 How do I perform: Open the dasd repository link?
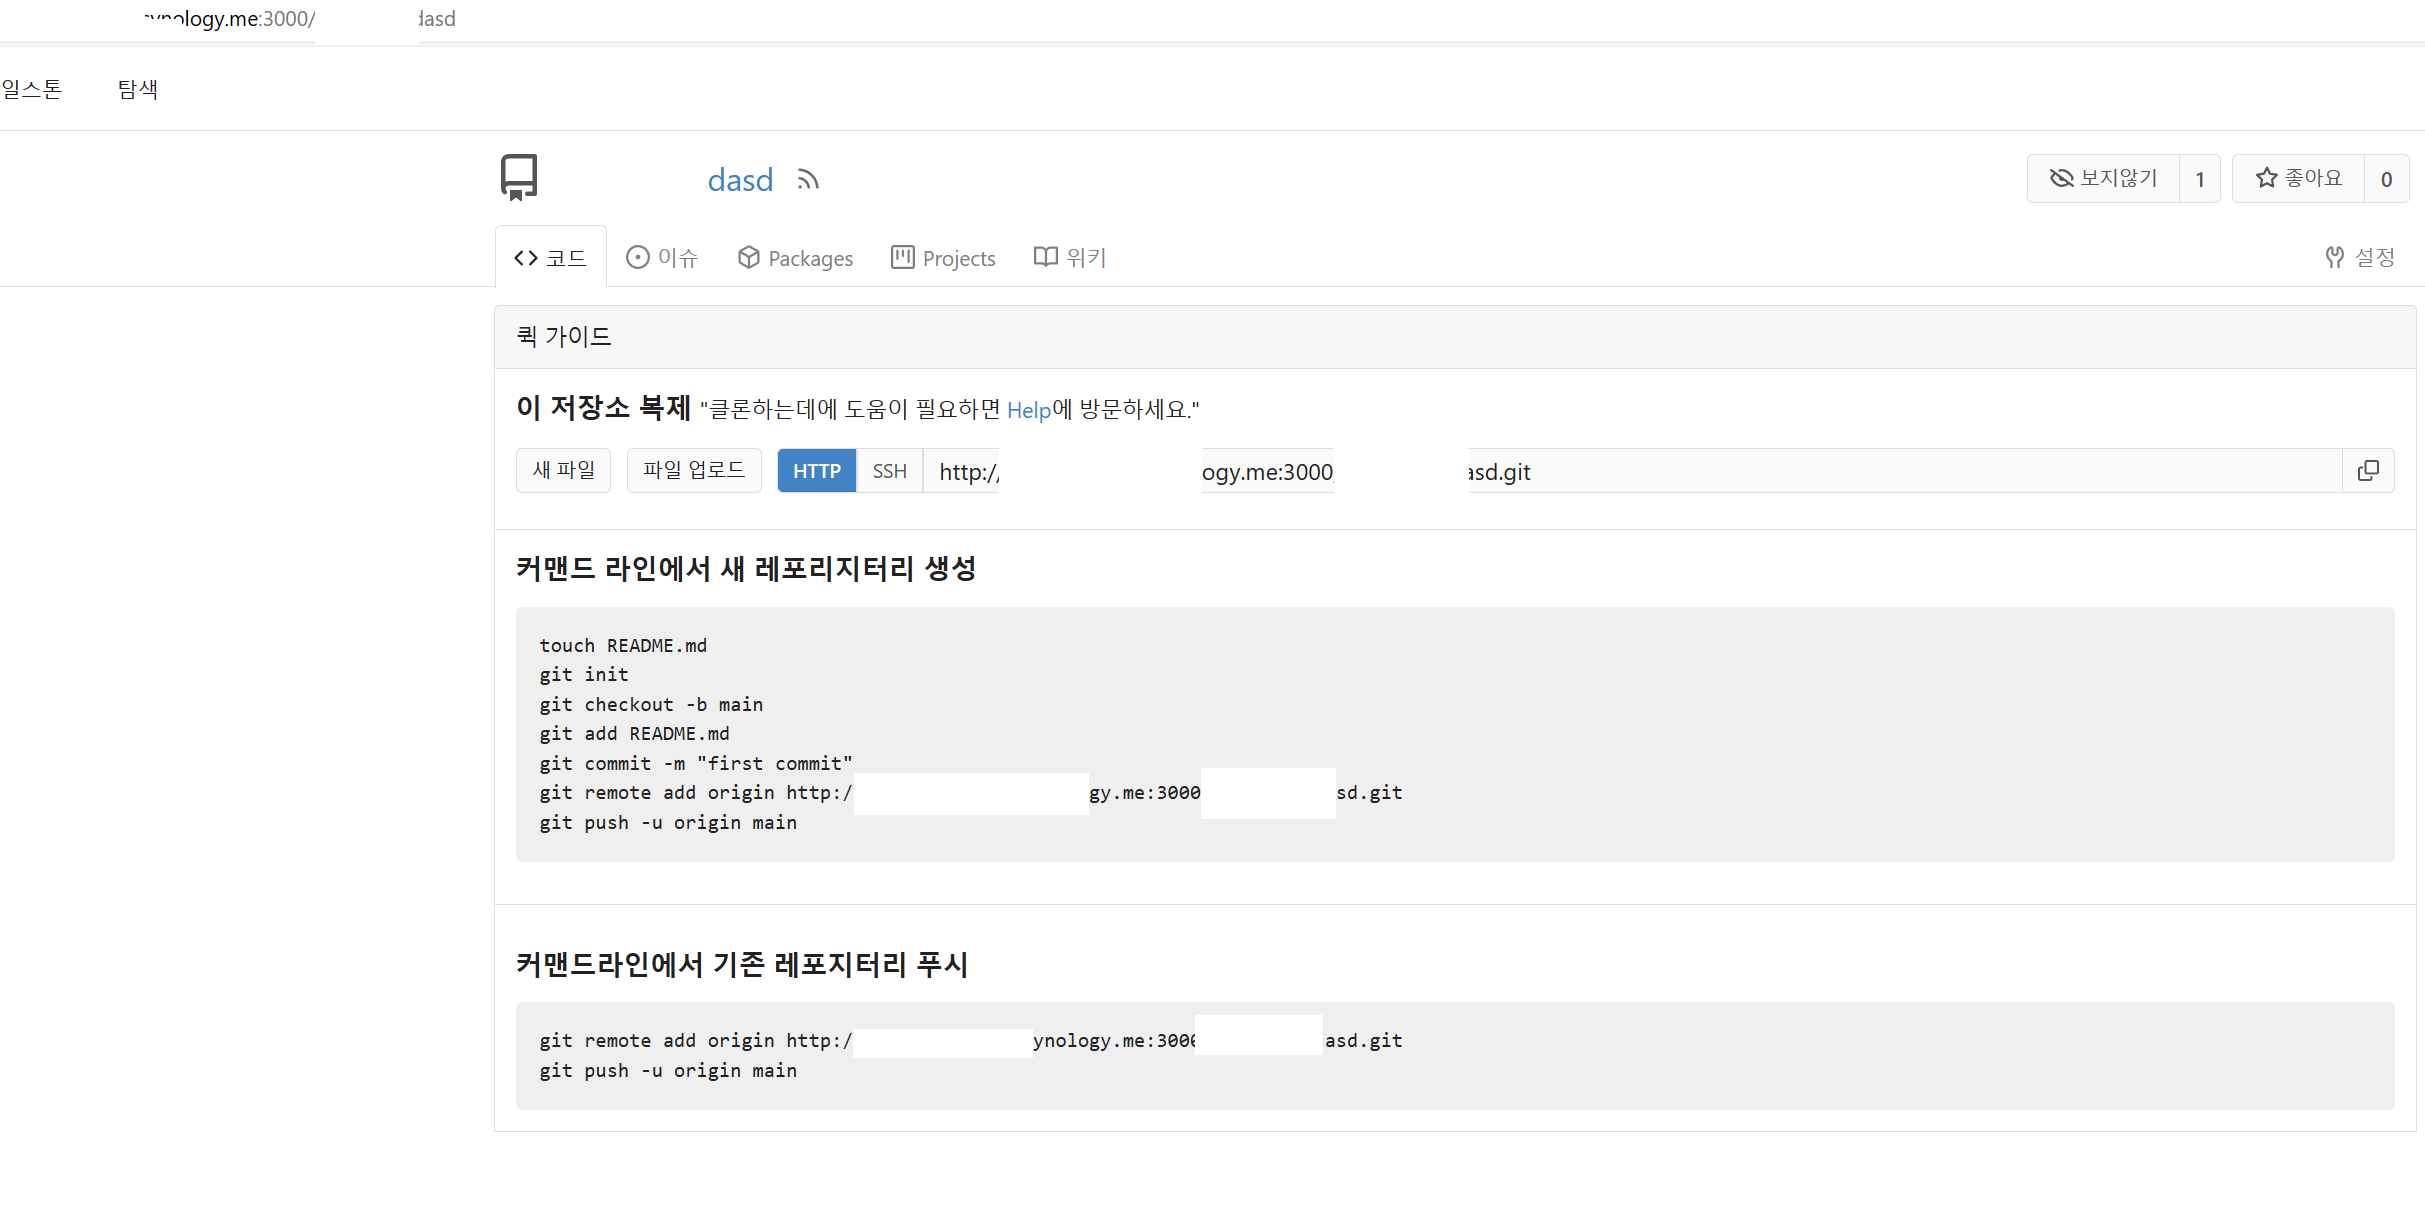point(740,180)
